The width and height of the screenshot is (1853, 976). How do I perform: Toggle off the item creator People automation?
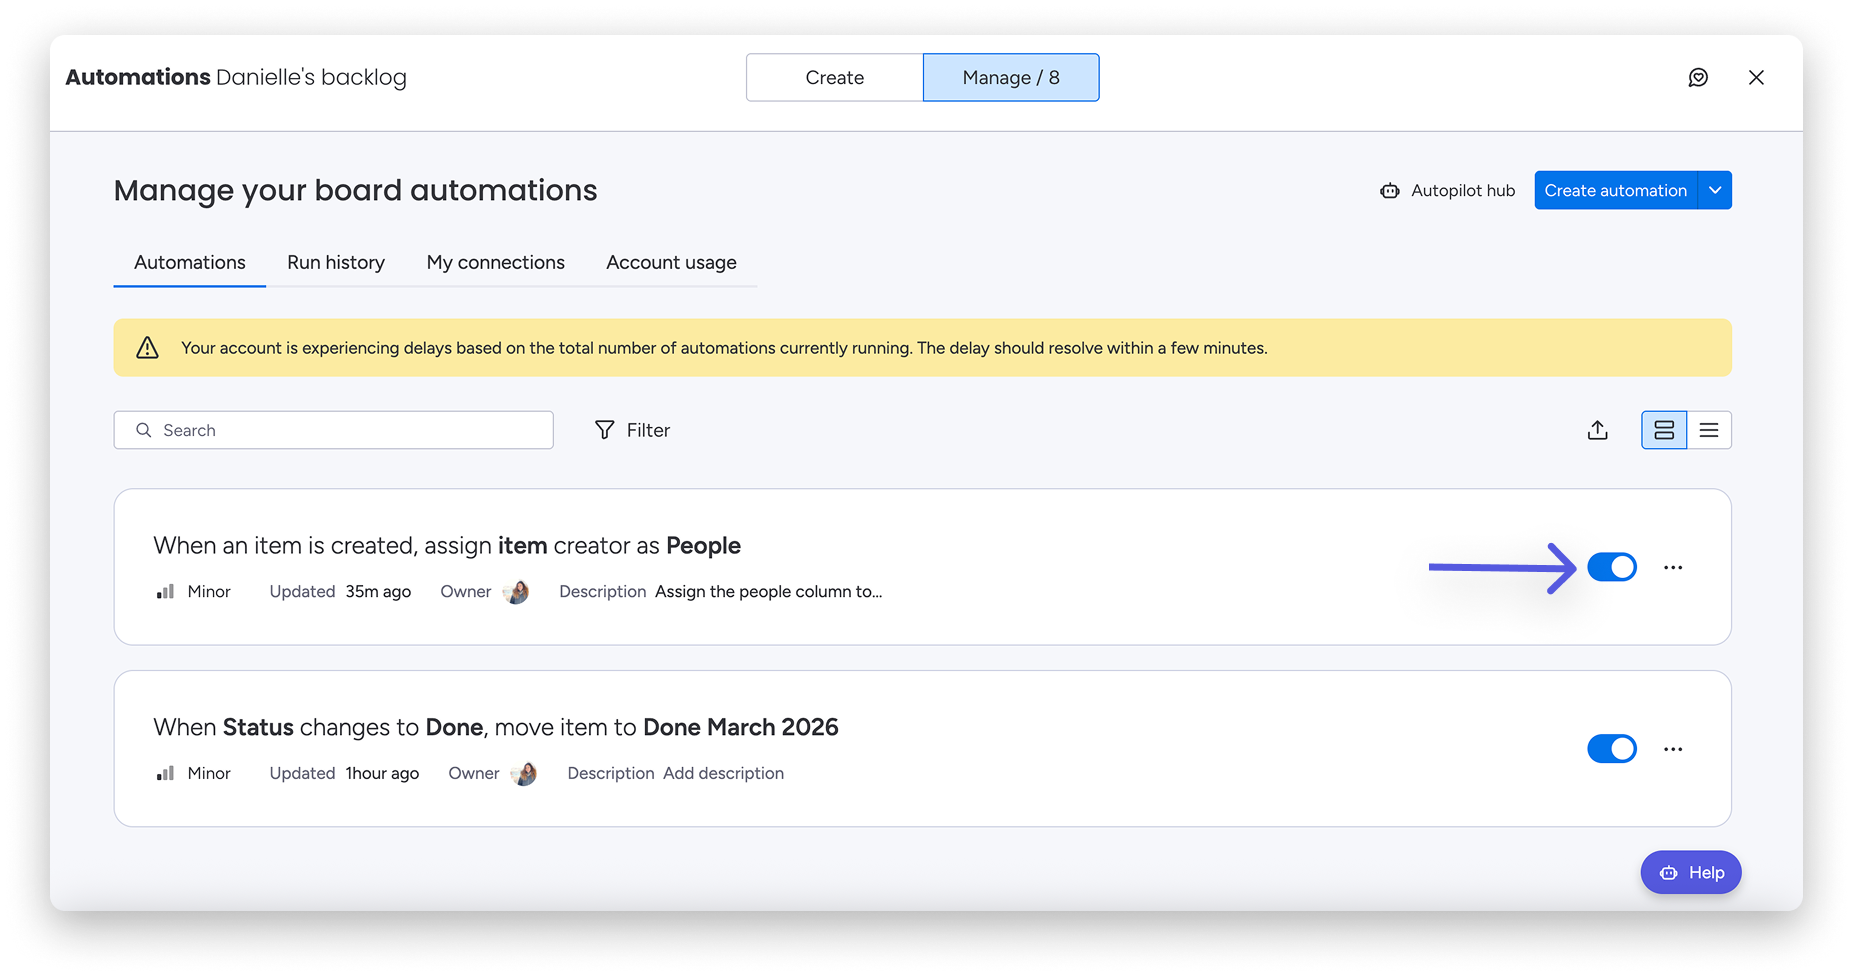coord(1612,567)
